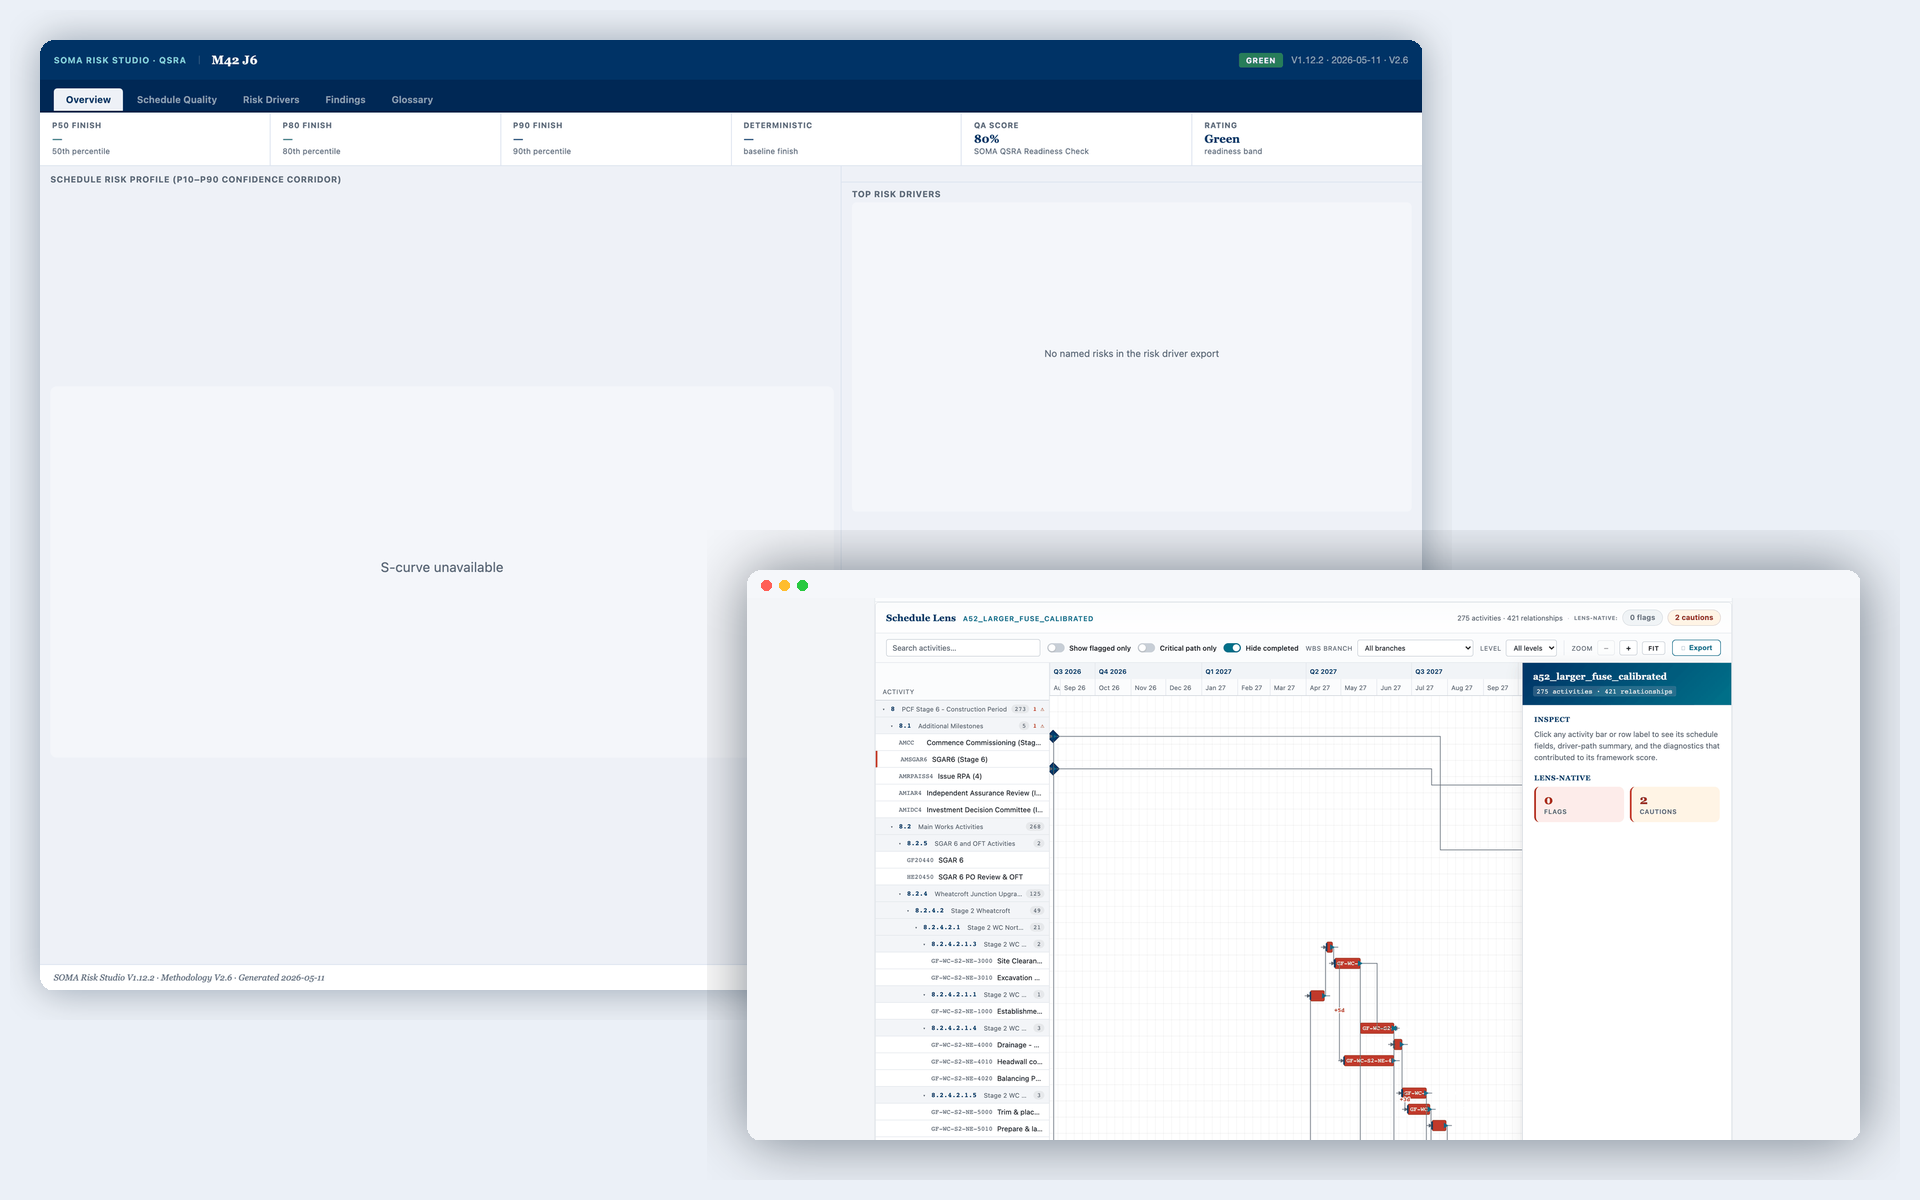Select Independent Assurance Review activity row

(x=962, y=793)
